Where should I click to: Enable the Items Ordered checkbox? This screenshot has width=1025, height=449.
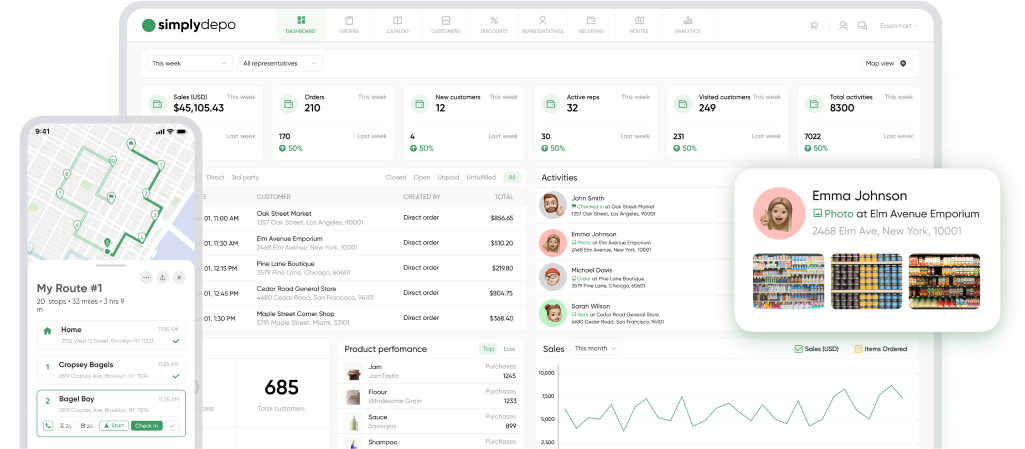(858, 349)
